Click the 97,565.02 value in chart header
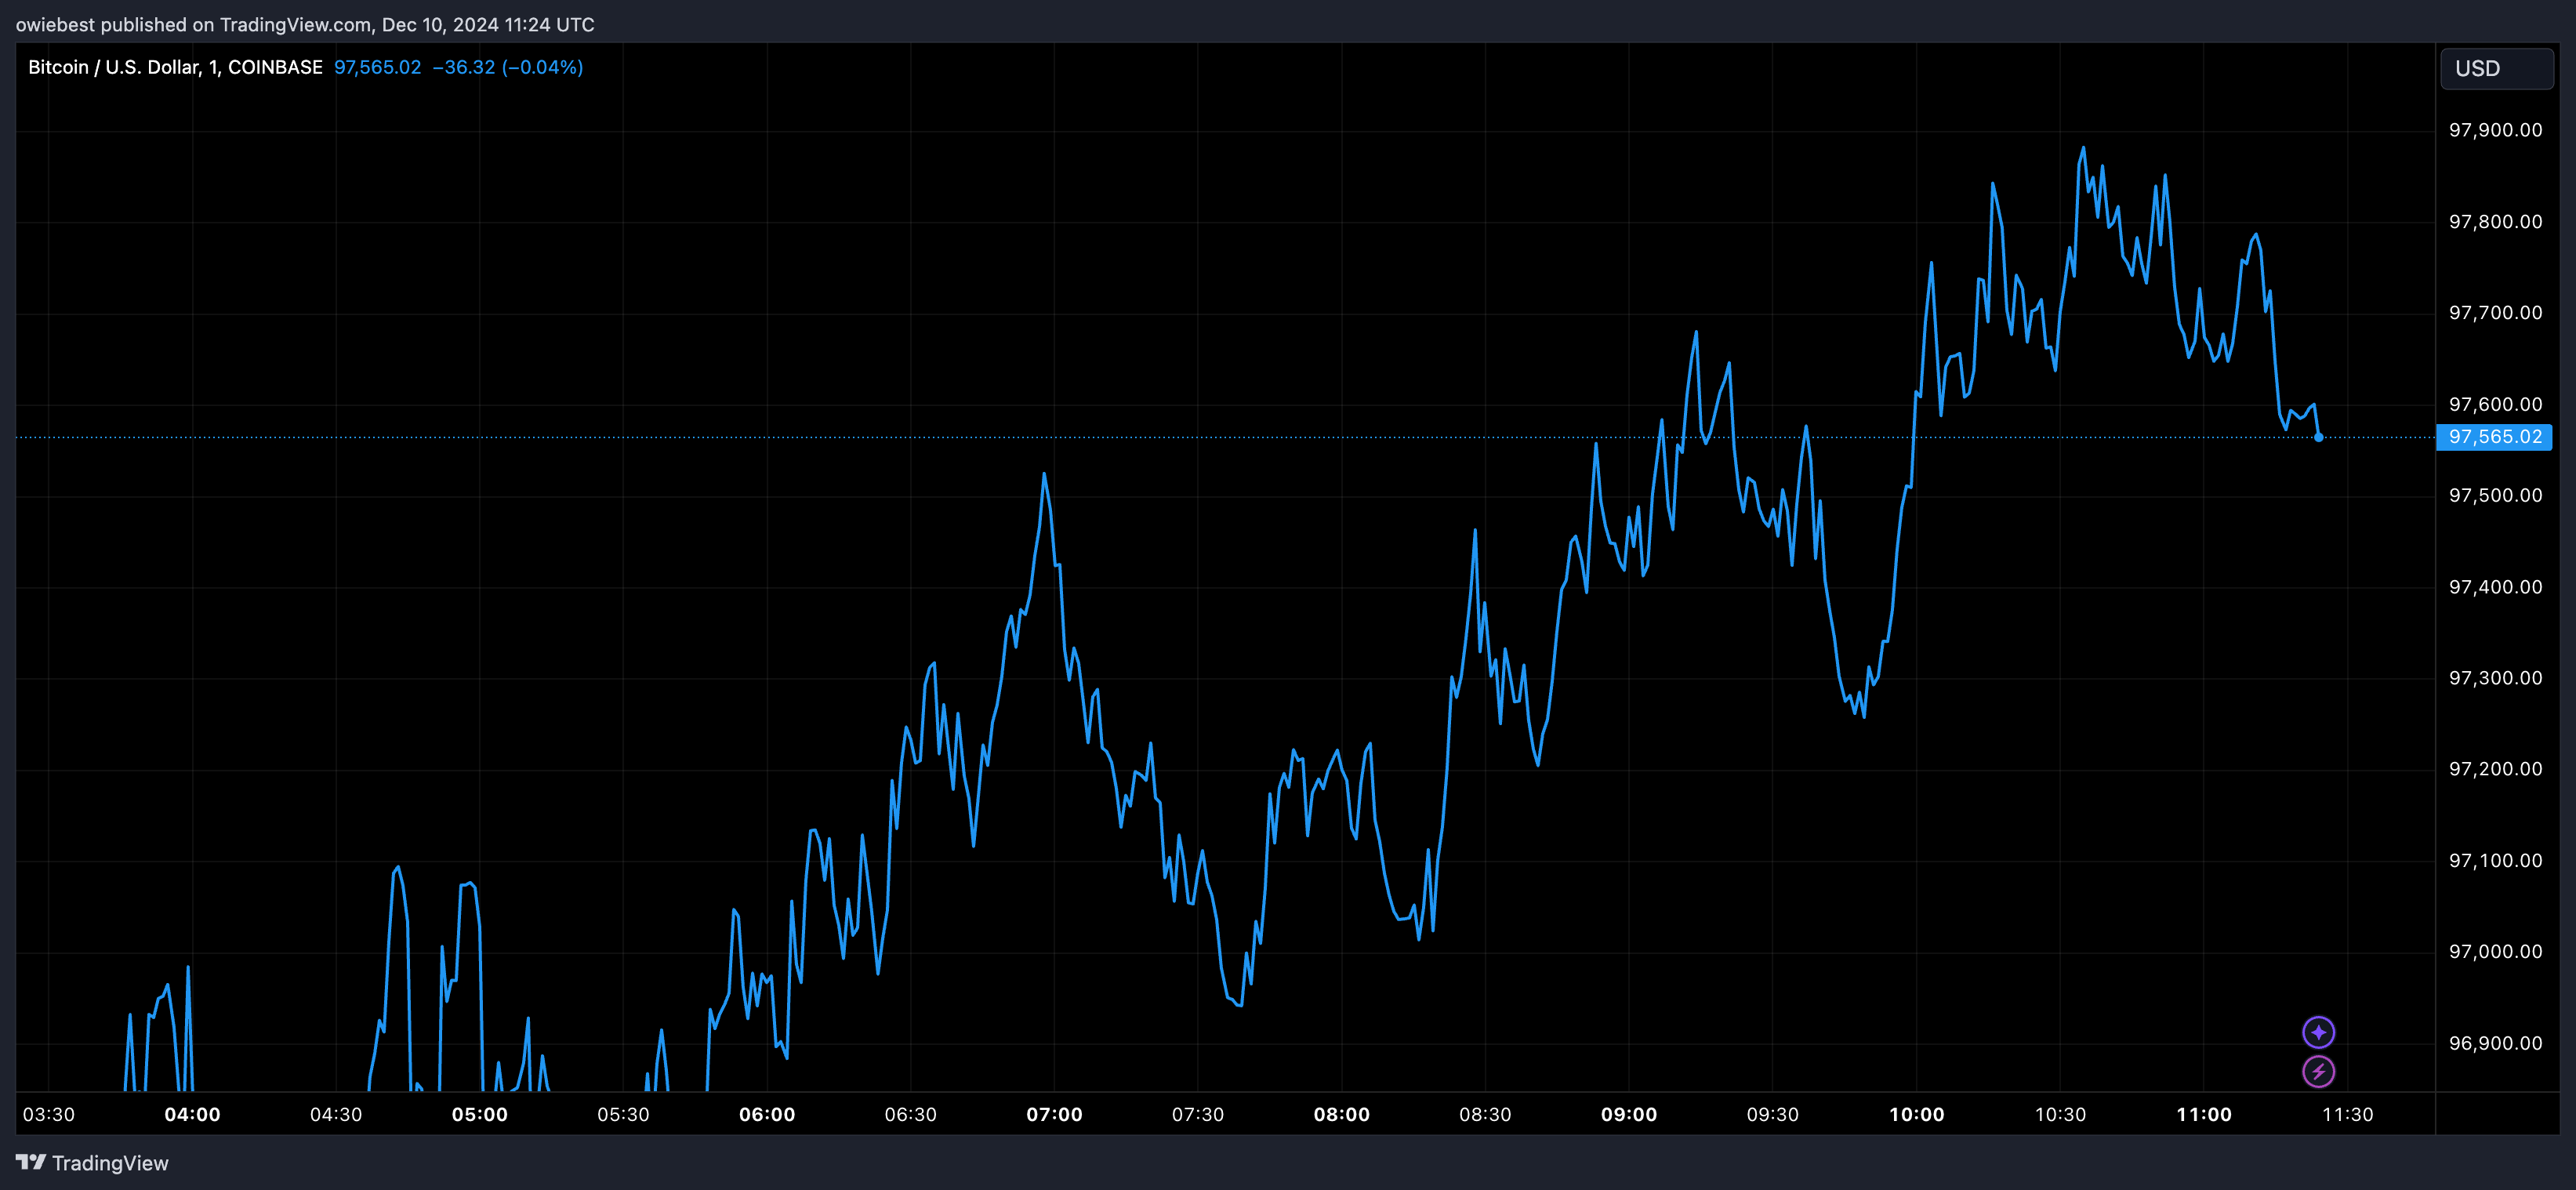2576x1190 pixels. click(x=377, y=67)
